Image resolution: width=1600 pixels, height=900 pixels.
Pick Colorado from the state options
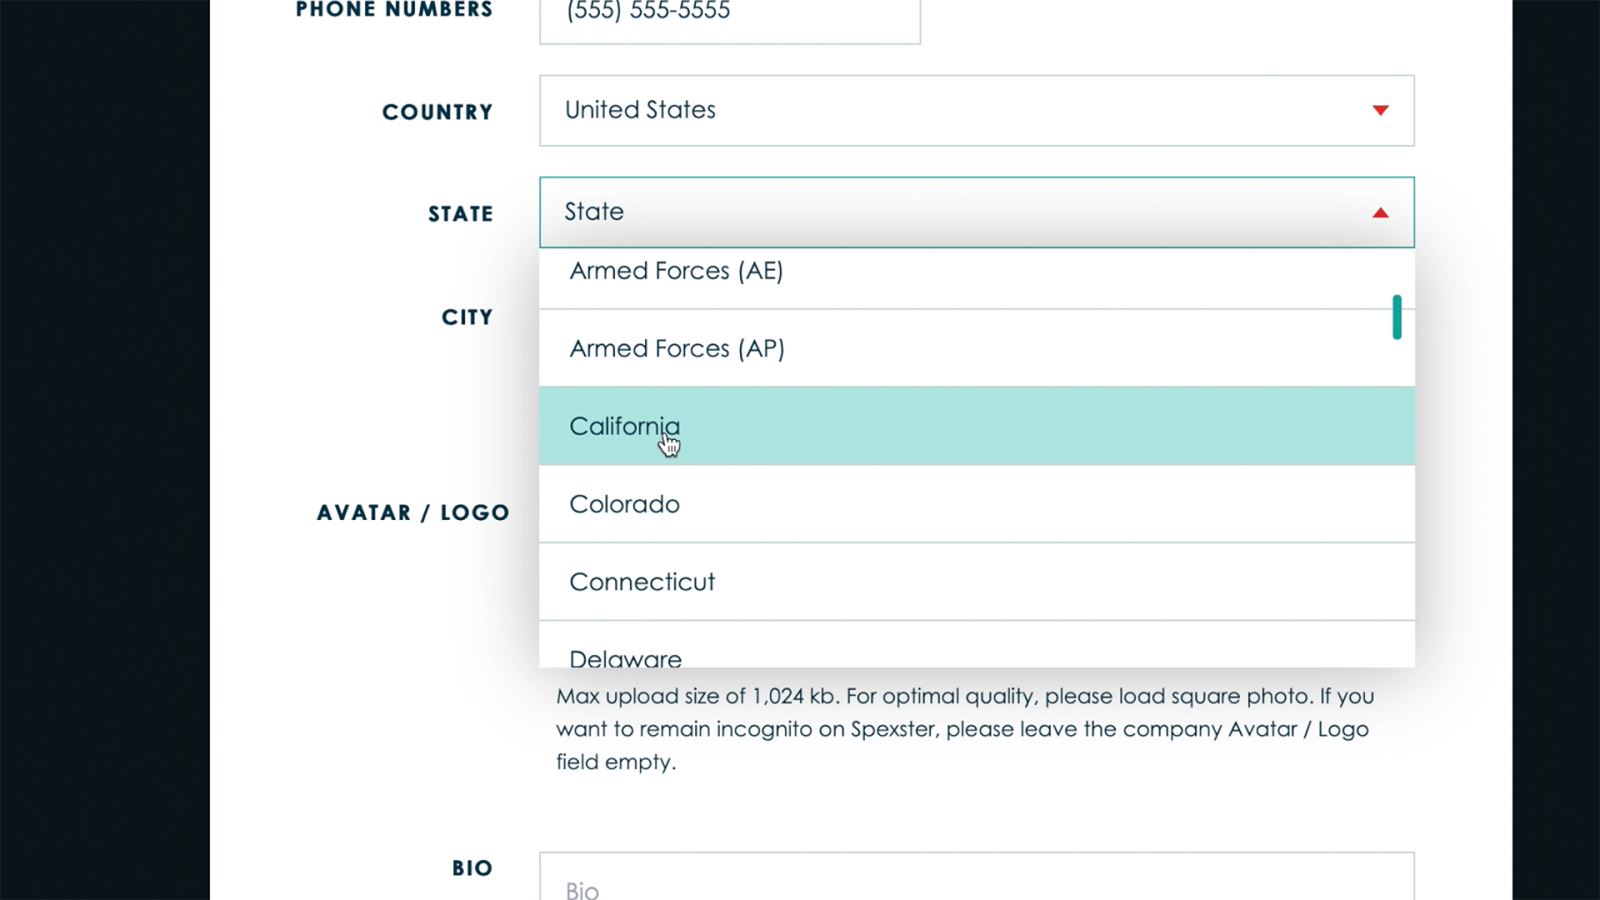(x=624, y=504)
